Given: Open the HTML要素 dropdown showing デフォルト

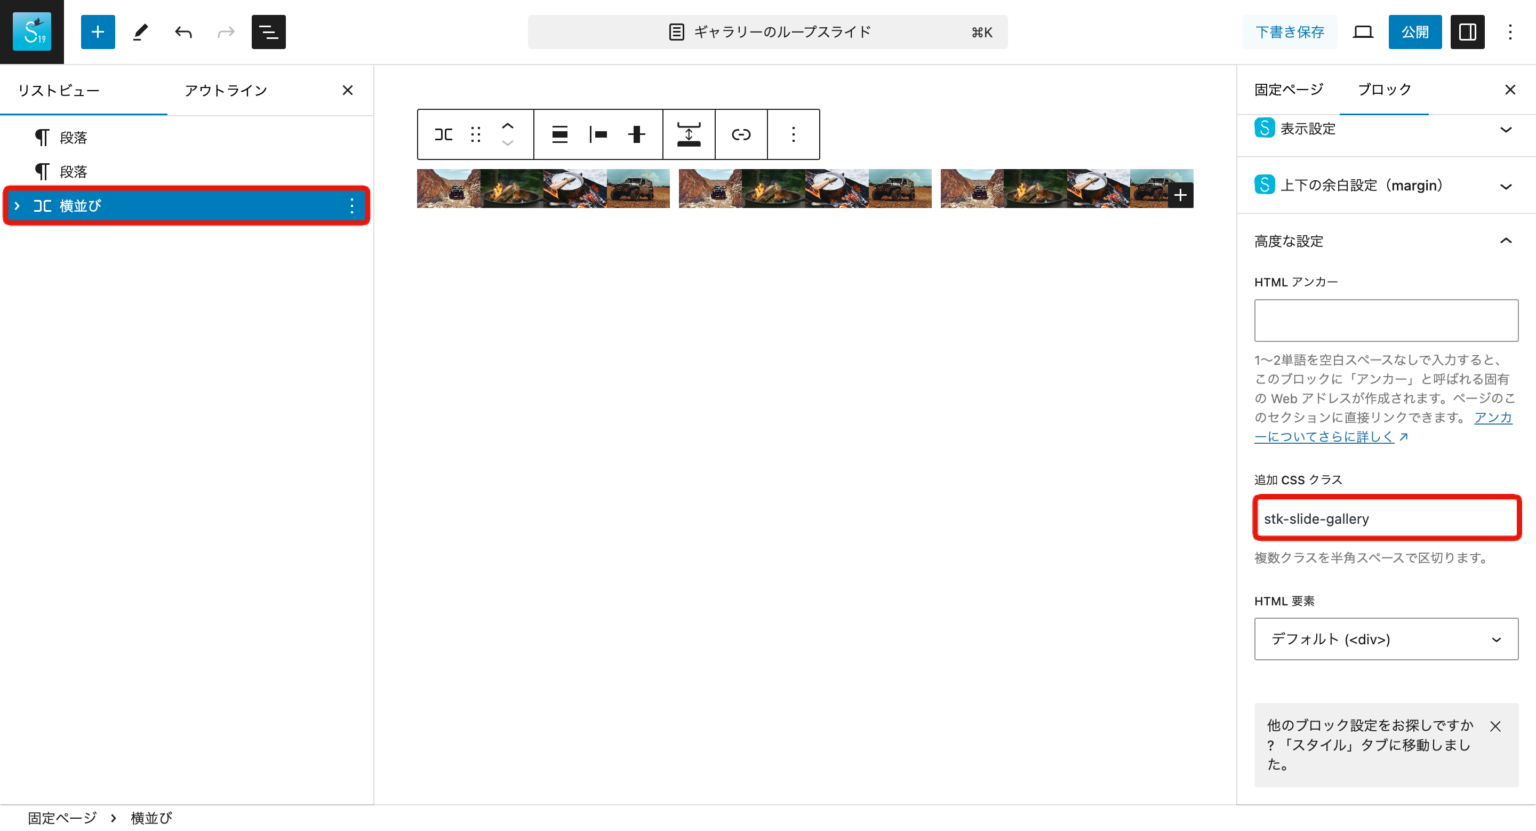Looking at the screenshot, I should click(1386, 639).
